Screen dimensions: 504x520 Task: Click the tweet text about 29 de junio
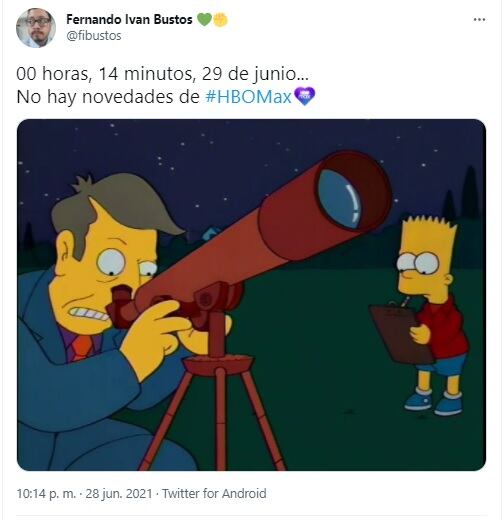pyautogui.click(x=162, y=73)
